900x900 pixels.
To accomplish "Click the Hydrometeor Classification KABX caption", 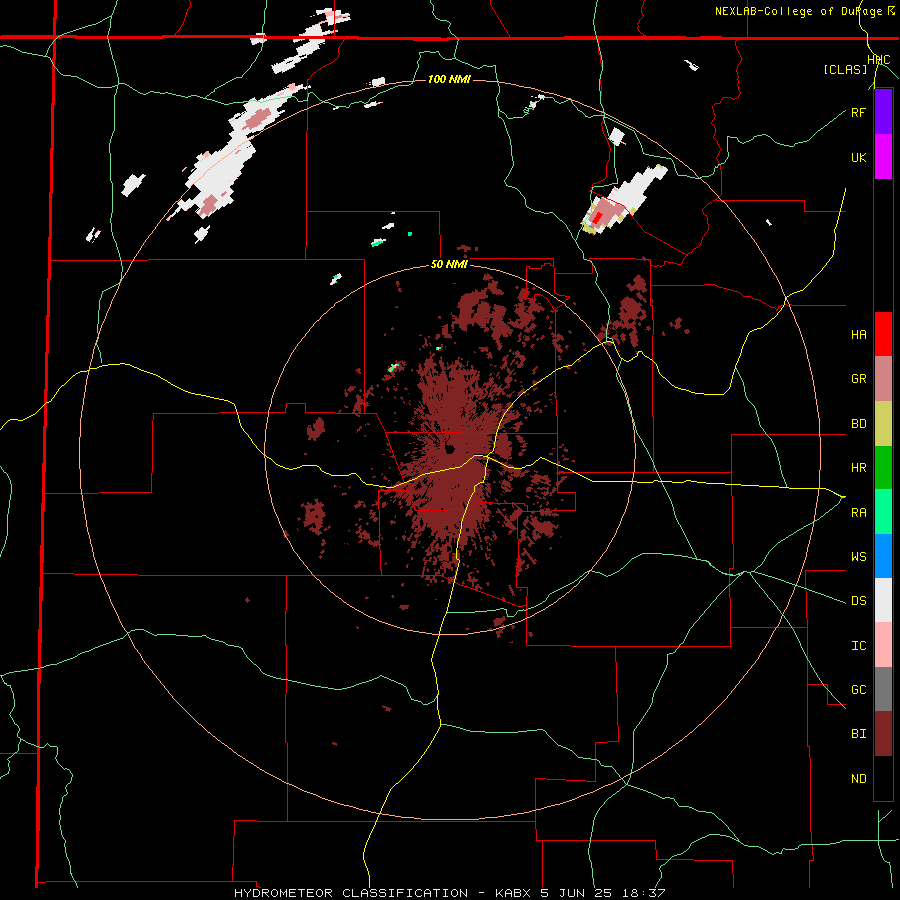I will 449,893.
